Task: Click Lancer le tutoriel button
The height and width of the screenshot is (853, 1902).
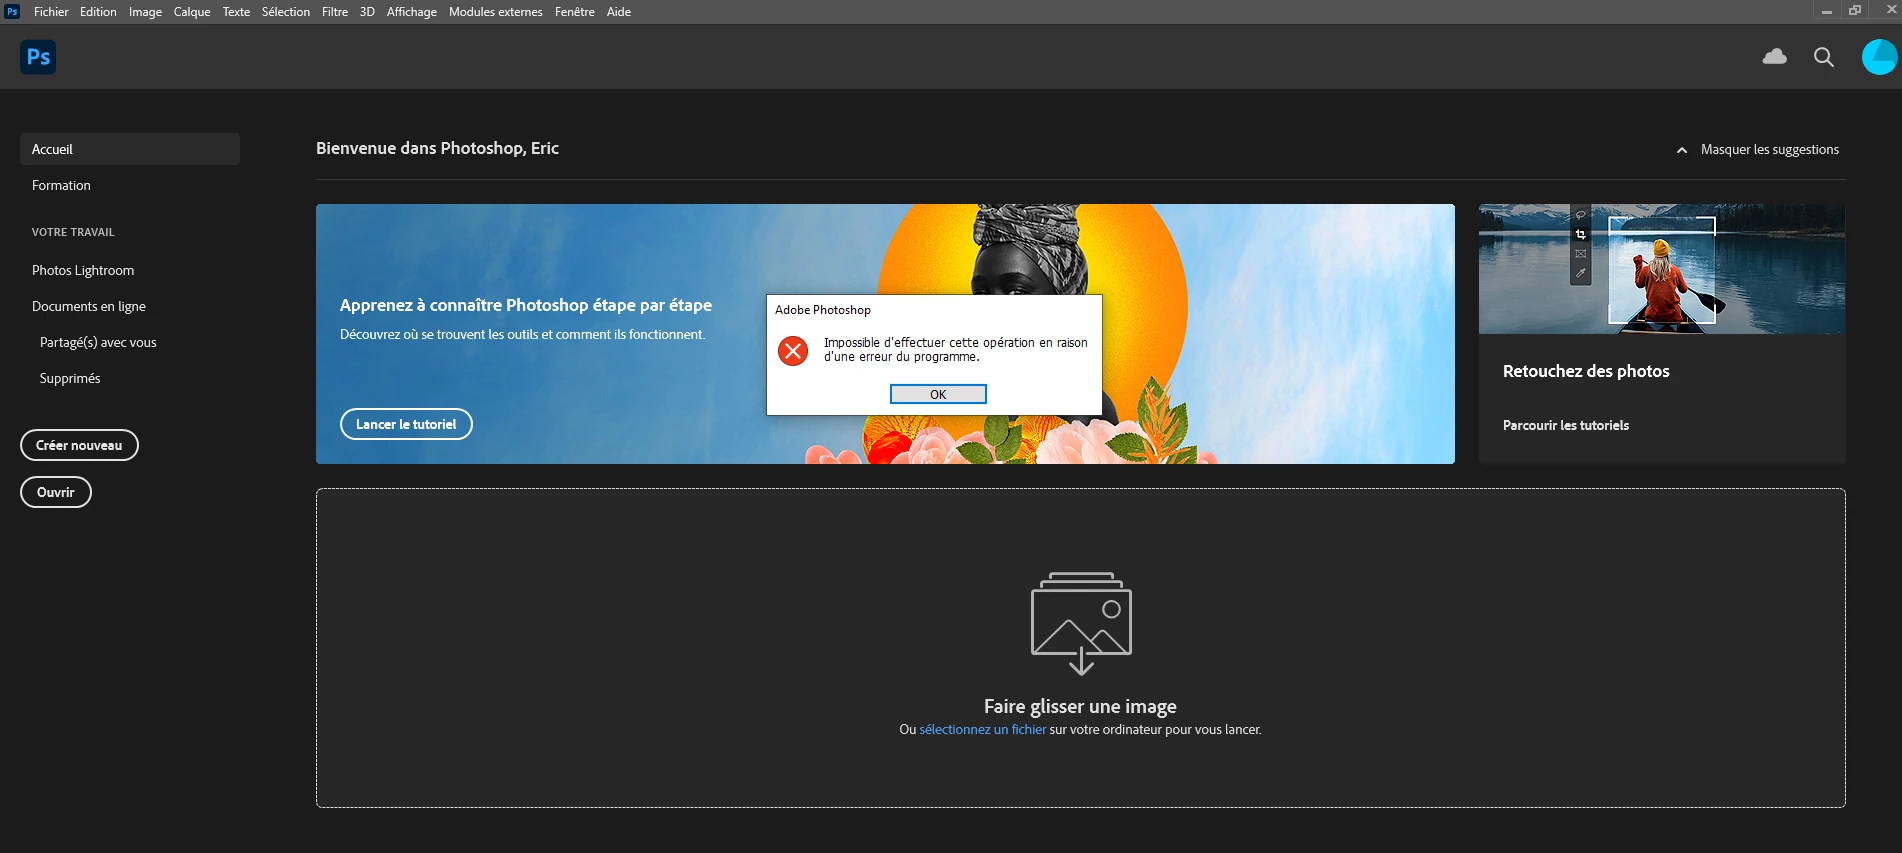Action: click(406, 424)
